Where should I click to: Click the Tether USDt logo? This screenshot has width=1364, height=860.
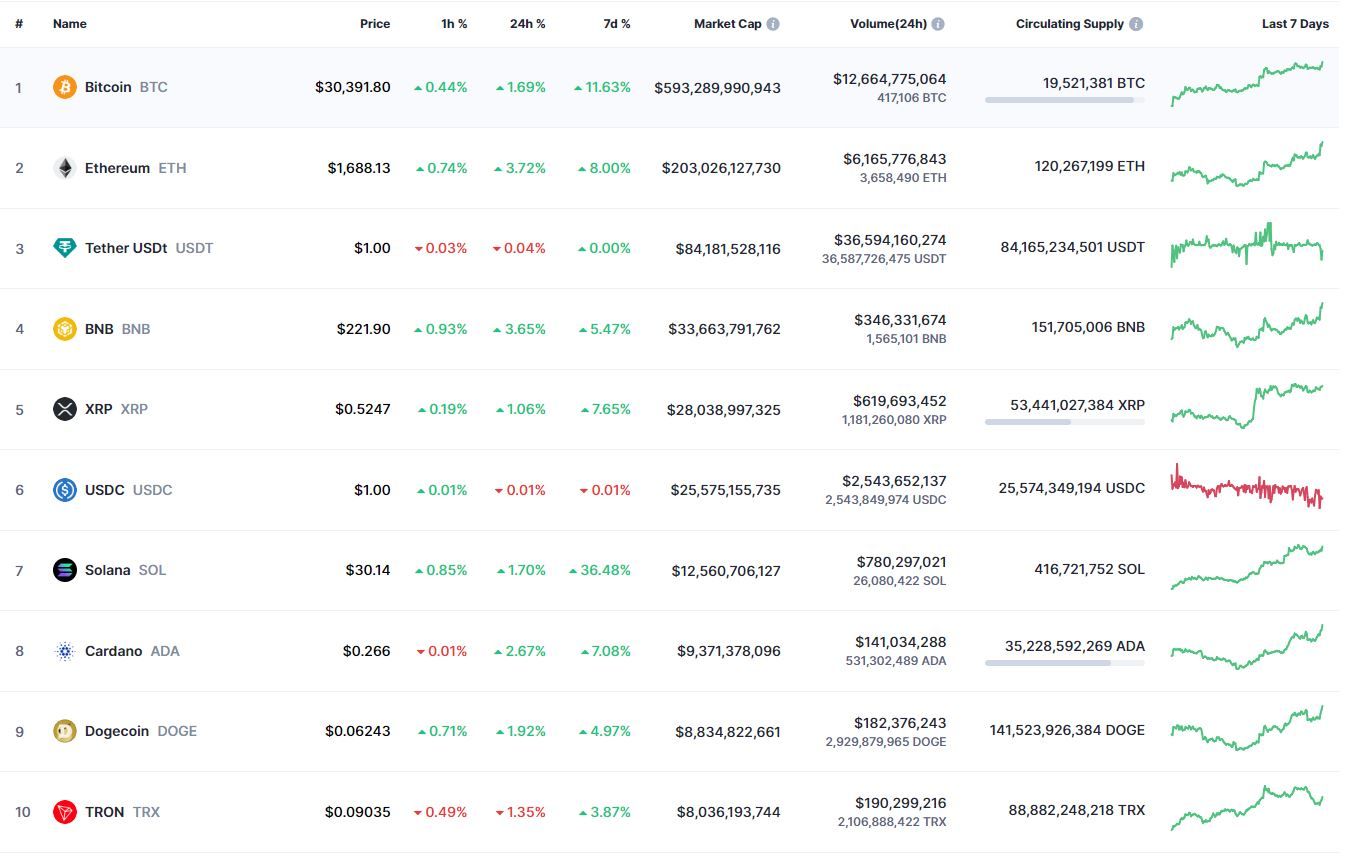[65, 248]
